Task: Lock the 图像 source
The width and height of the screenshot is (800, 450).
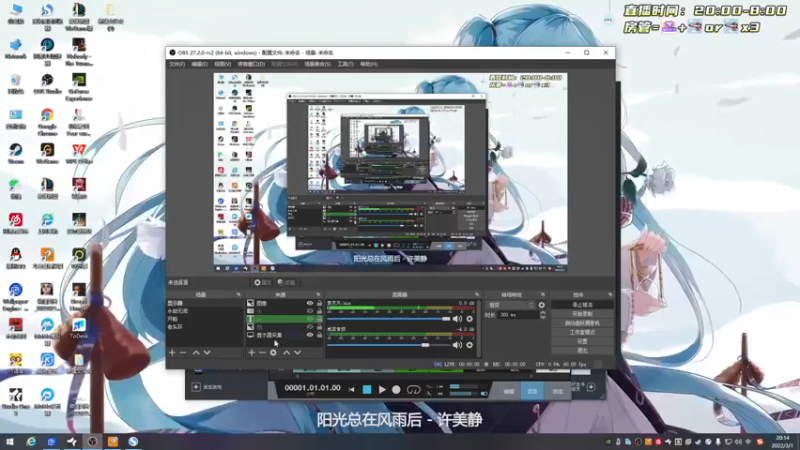Action: 319,303
